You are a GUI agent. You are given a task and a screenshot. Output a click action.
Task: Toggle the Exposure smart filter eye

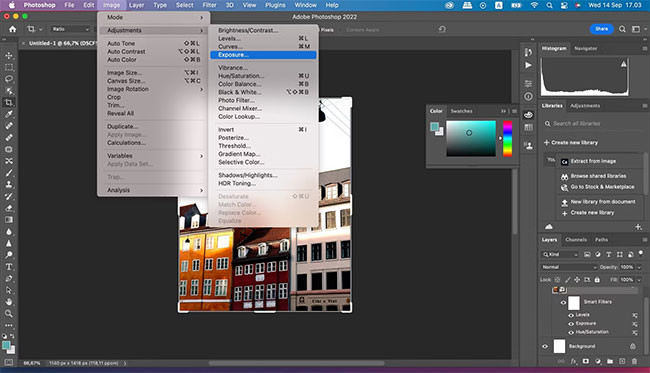click(x=571, y=324)
